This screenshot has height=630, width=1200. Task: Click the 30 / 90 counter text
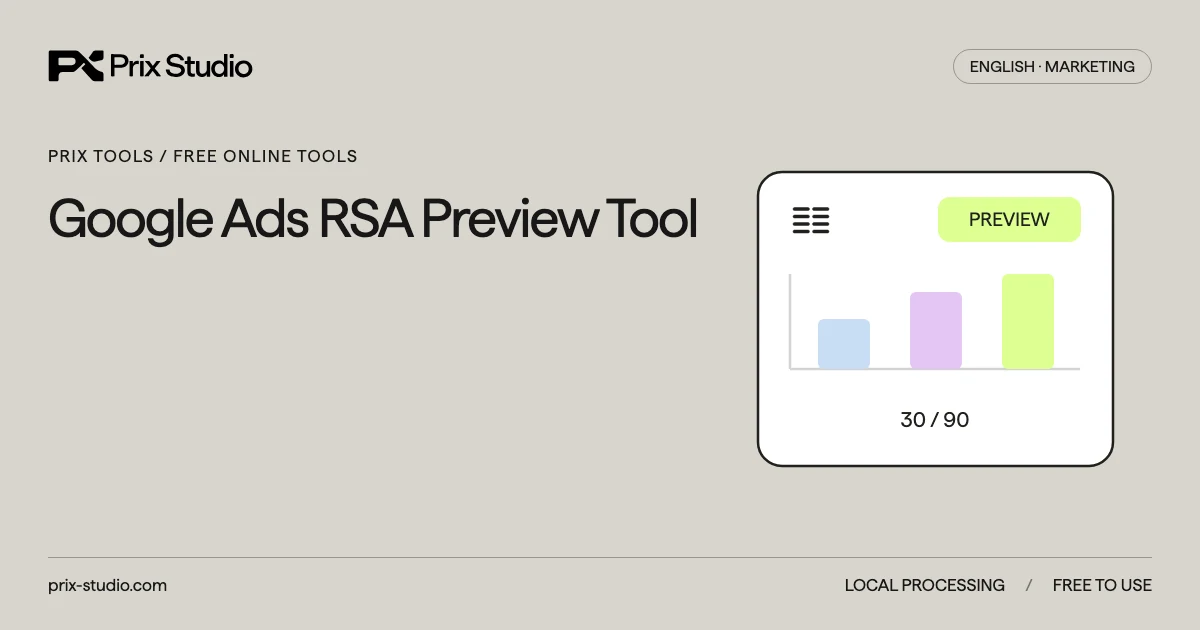pyautogui.click(x=935, y=420)
